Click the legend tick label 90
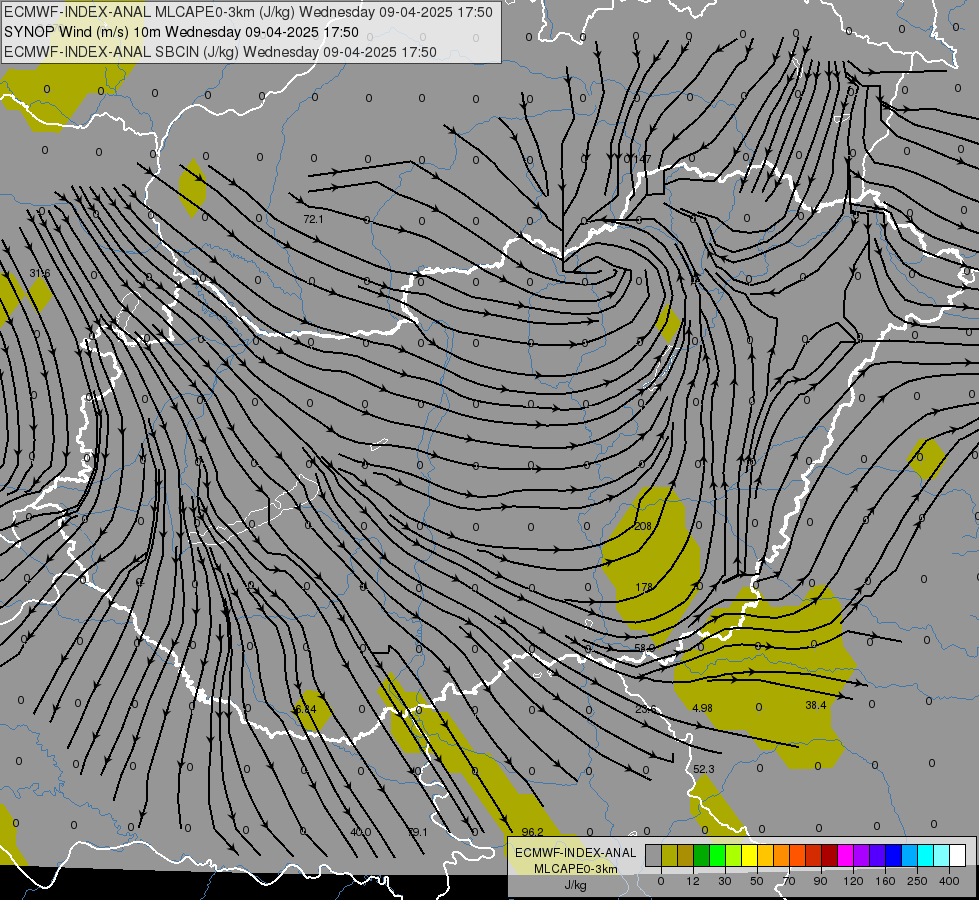Image resolution: width=979 pixels, height=900 pixels. 820,881
